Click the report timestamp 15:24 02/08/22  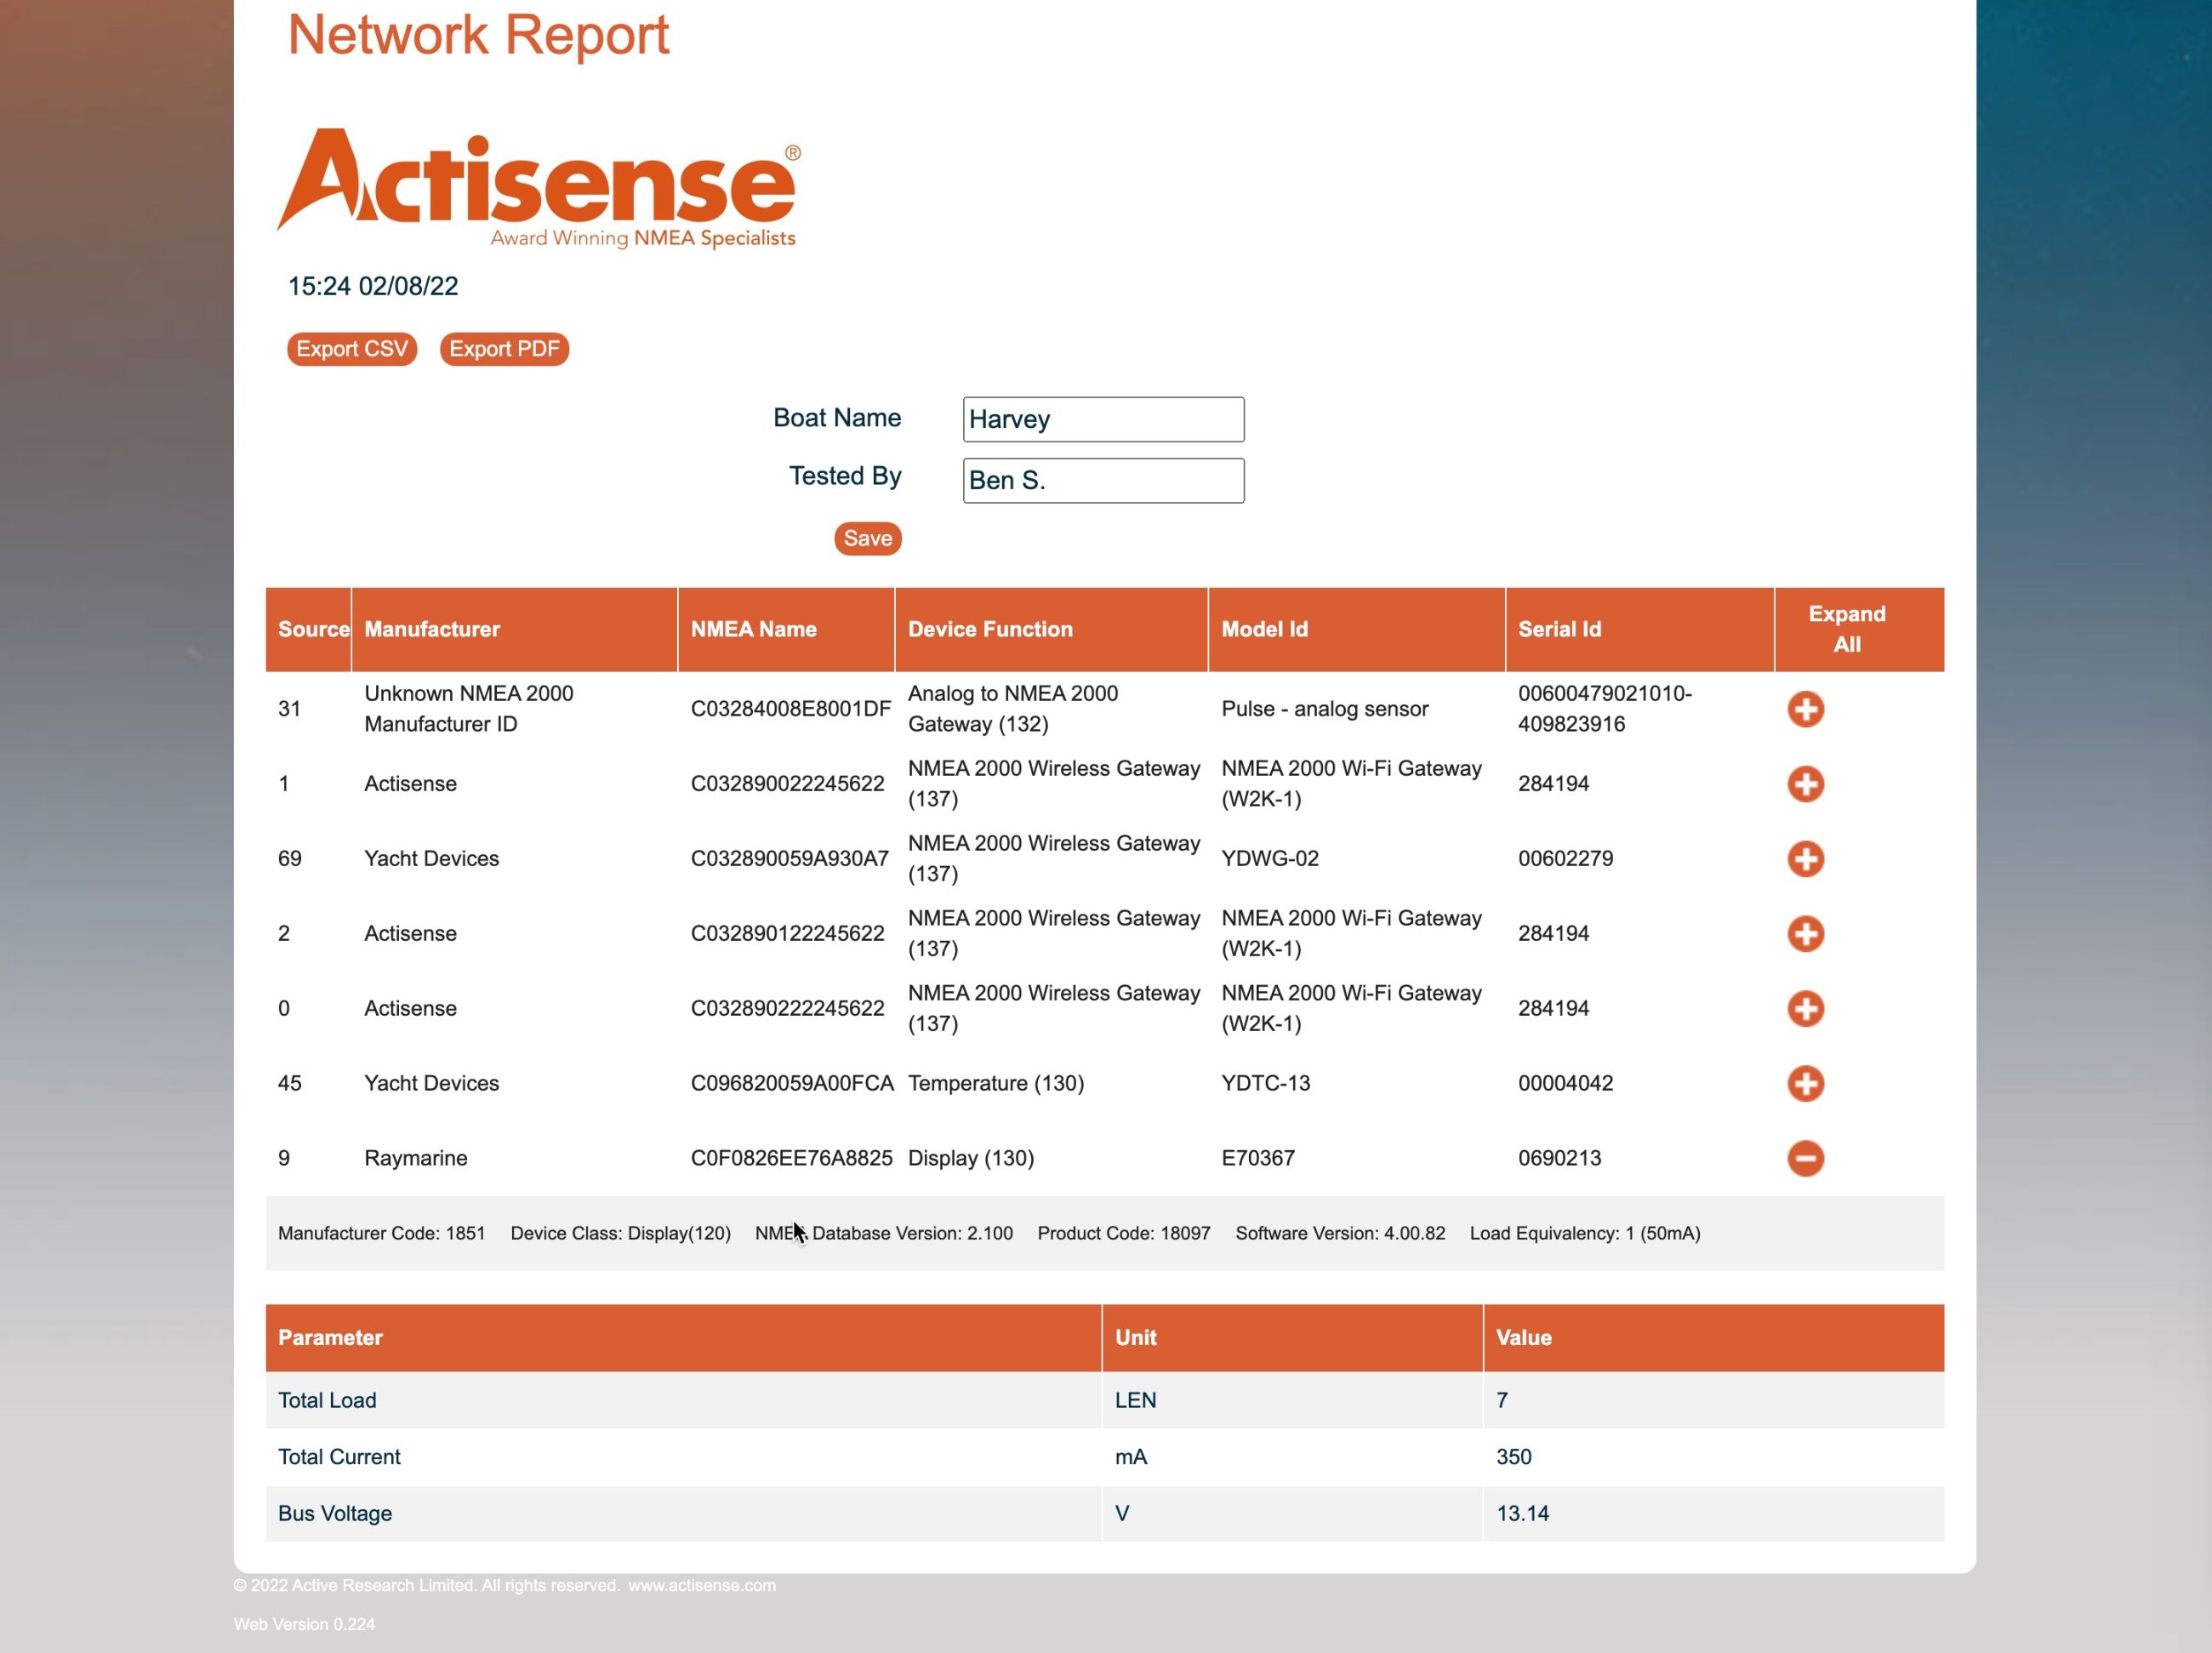click(x=373, y=286)
